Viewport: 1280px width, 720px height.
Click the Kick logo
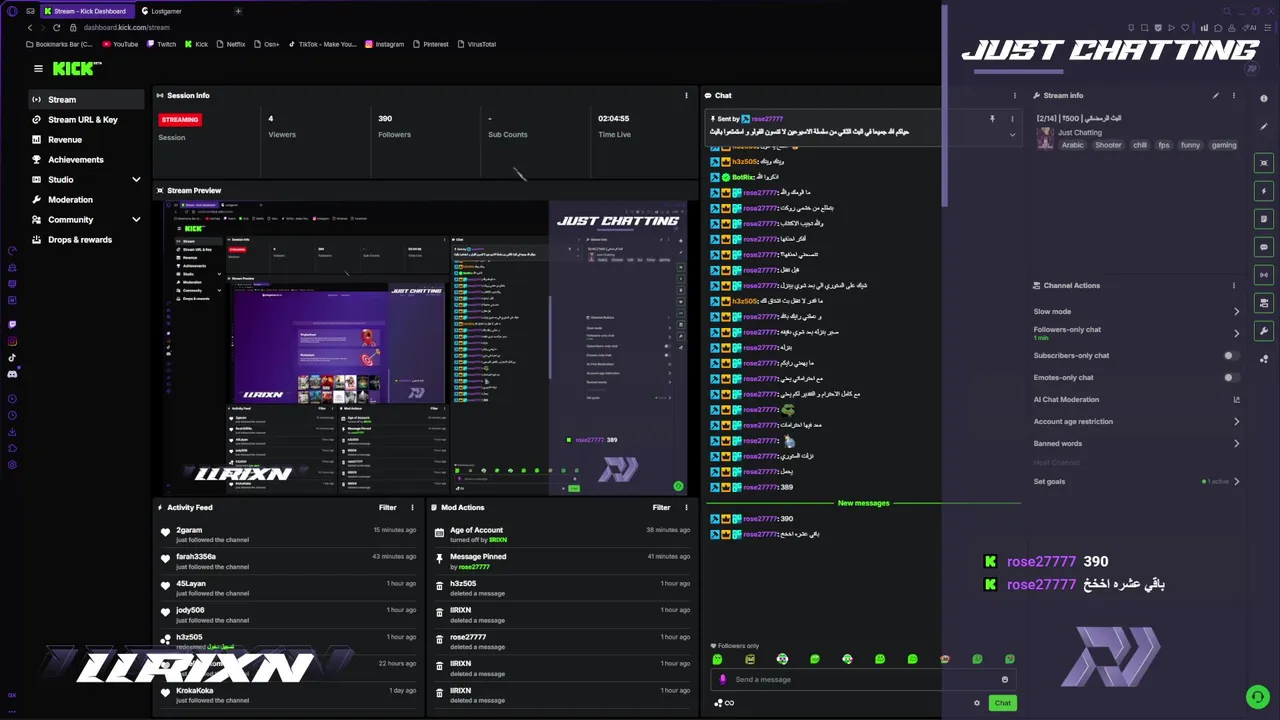coord(77,68)
